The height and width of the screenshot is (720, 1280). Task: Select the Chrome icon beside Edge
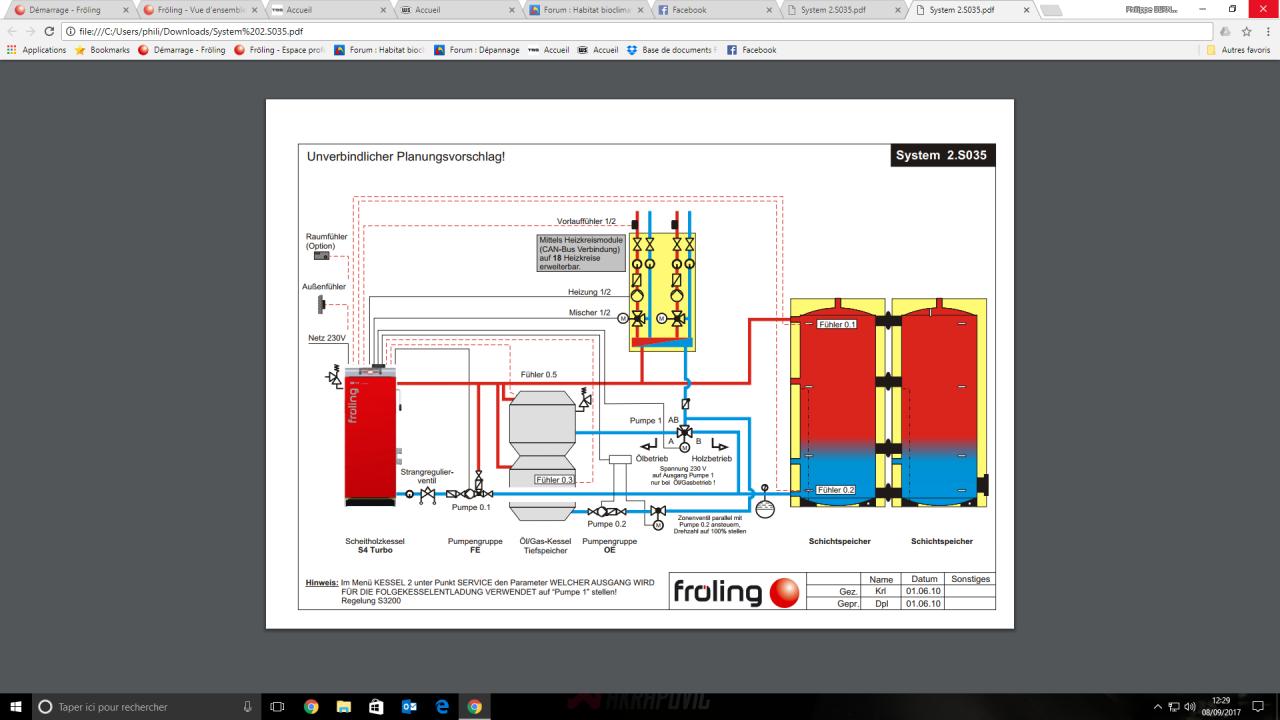pyautogui.click(x=474, y=707)
